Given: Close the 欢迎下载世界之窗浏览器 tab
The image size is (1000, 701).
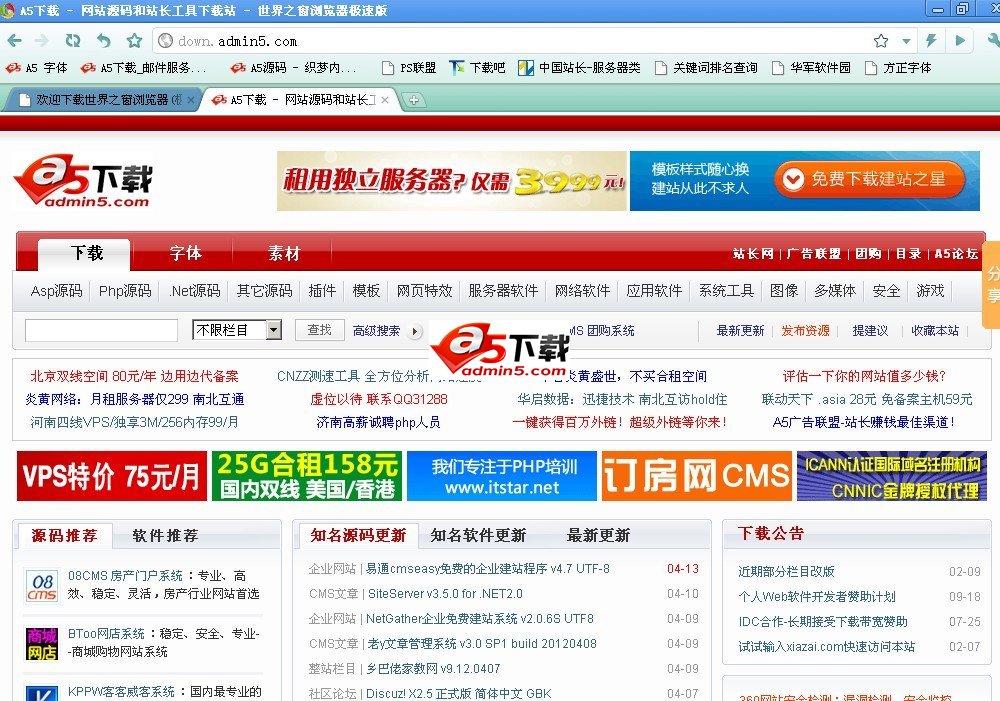Looking at the screenshot, I should pos(191,100).
